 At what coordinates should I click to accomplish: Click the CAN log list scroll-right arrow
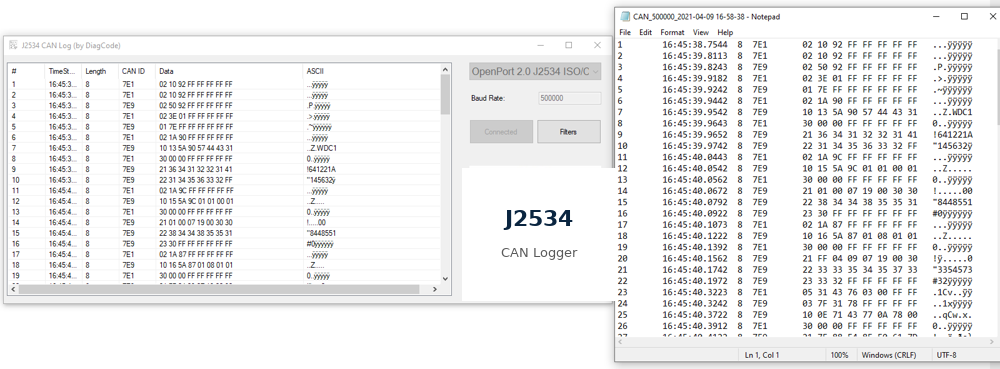coord(435,289)
